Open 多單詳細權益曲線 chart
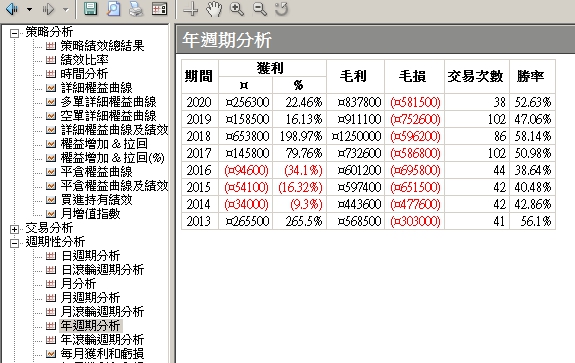The width and height of the screenshot is (575, 363). click(x=109, y=102)
